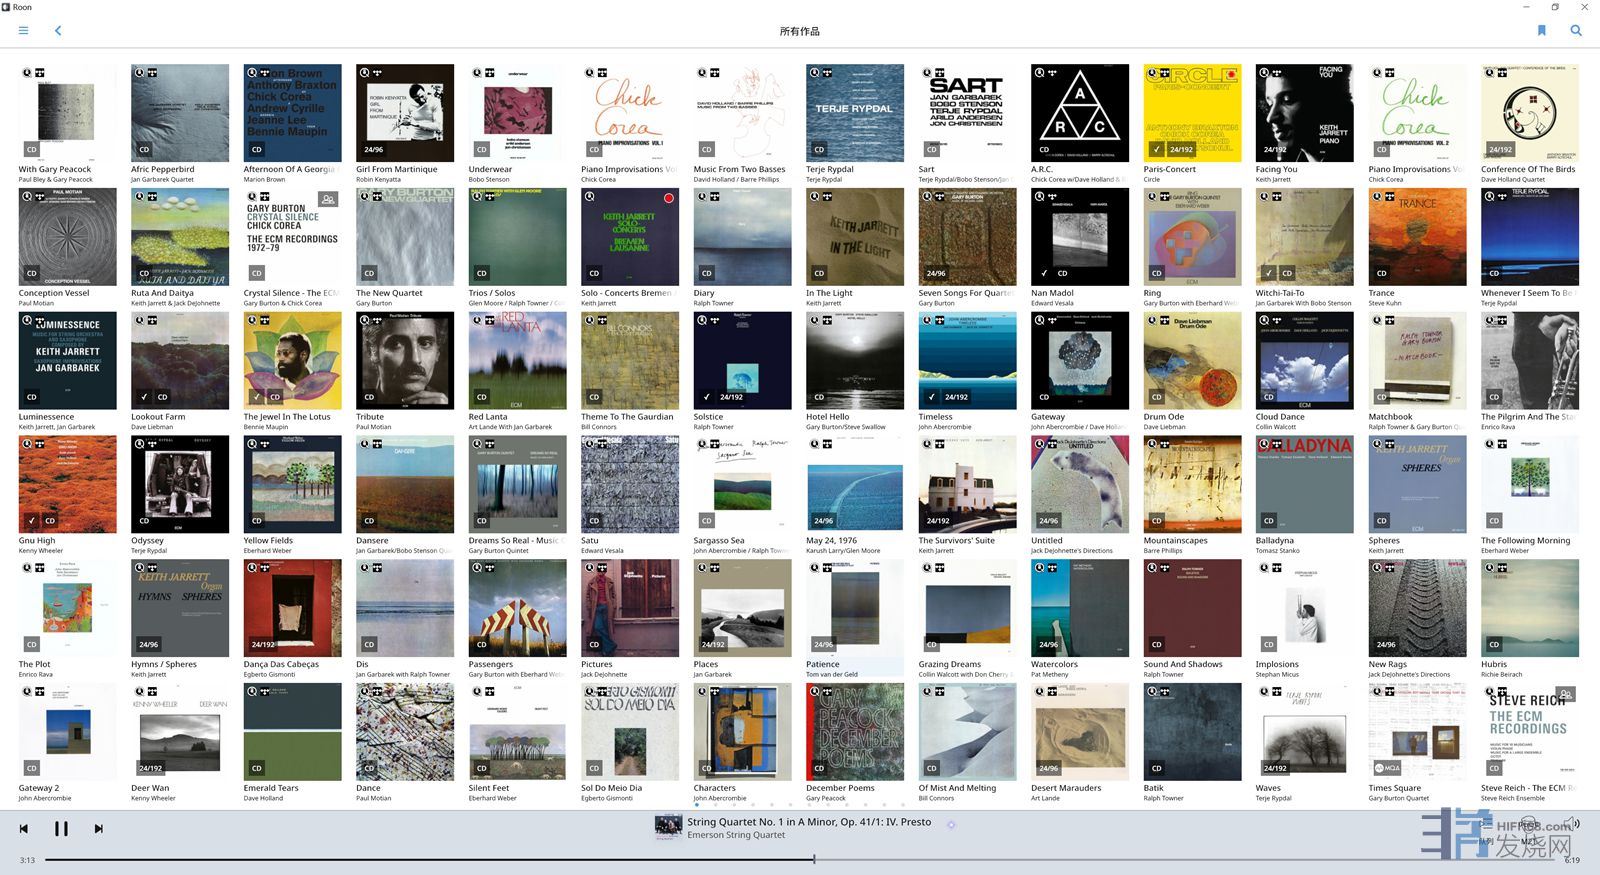Skip to the previous track

click(x=24, y=828)
